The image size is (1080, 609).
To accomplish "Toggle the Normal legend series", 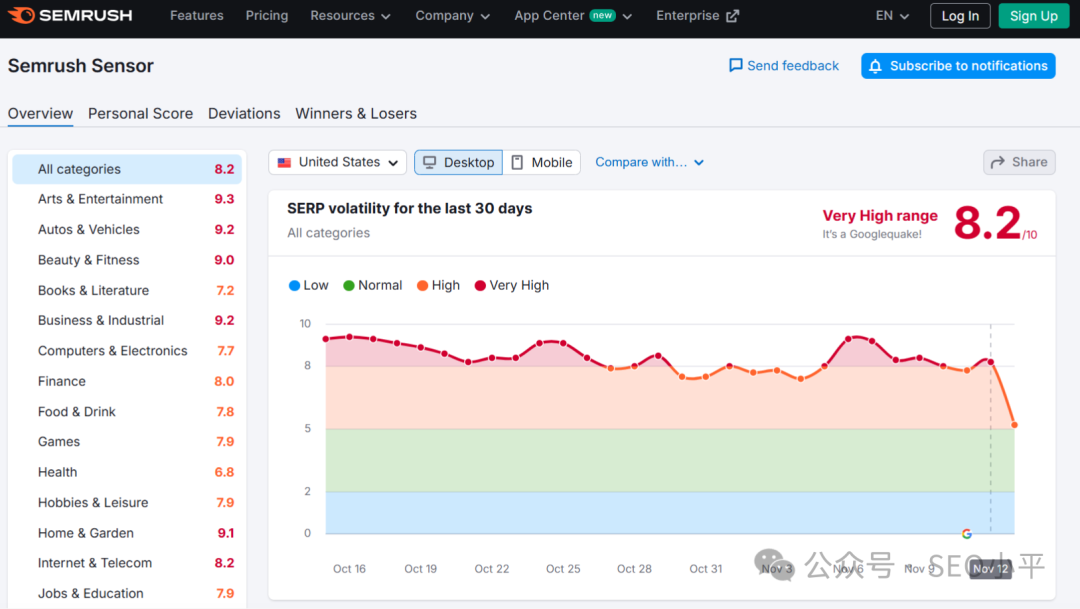I will coord(373,285).
